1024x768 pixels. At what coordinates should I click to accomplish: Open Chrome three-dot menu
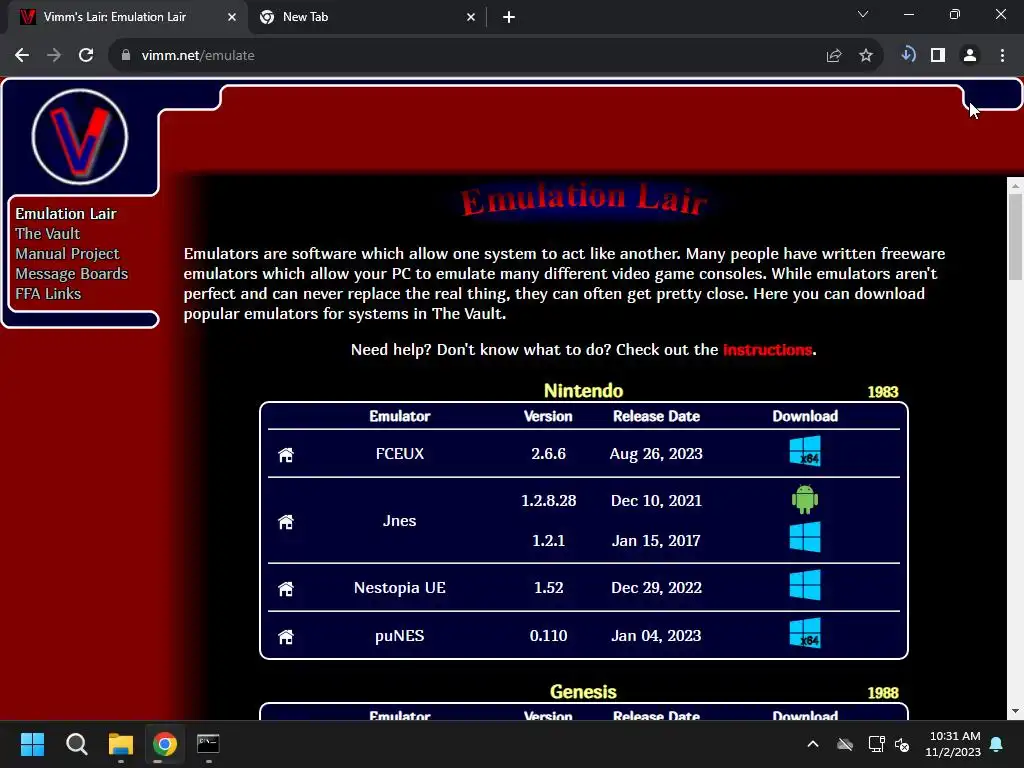tap(1002, 56)
